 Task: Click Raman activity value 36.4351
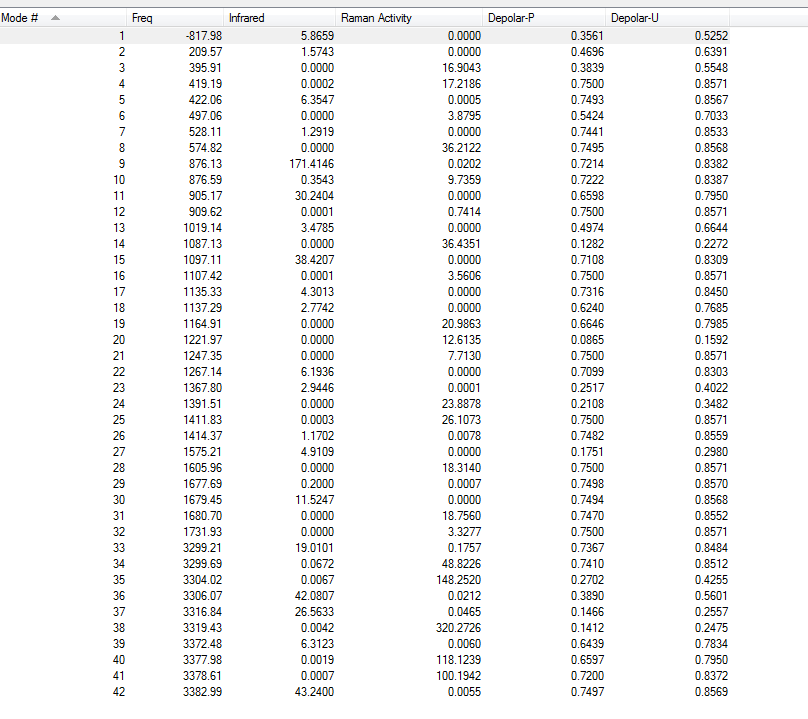click(461, 243)
